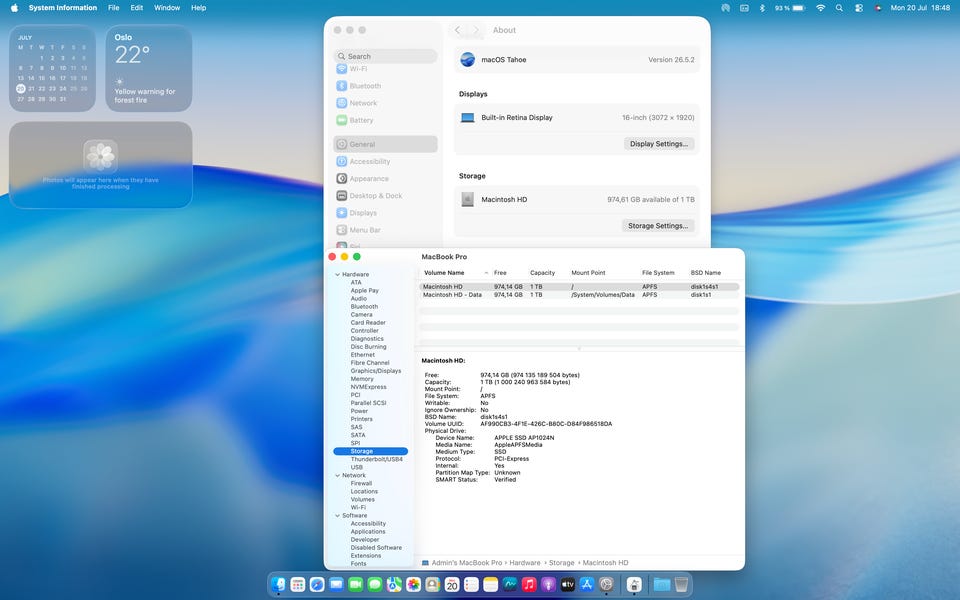Open the Trash in the Dock

point(681,585)
